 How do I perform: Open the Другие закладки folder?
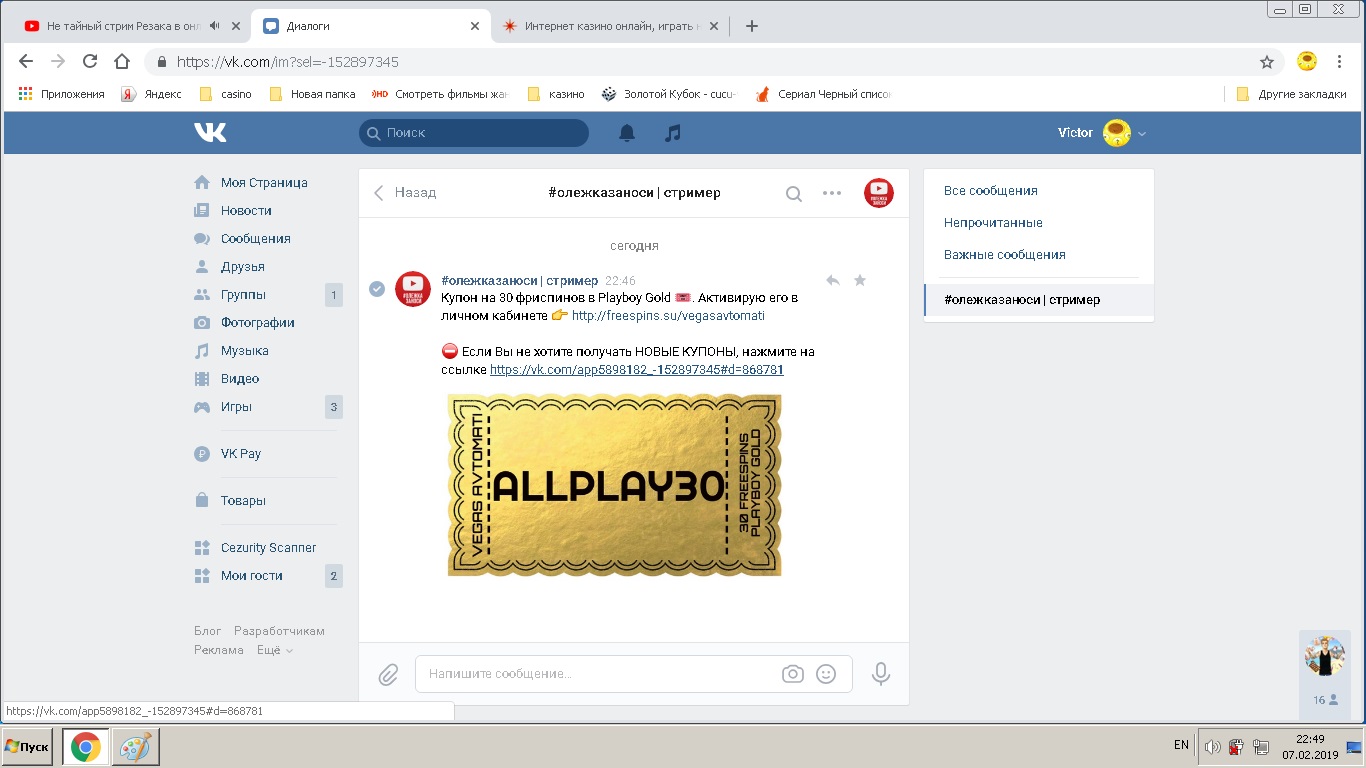click(1292, 94)
